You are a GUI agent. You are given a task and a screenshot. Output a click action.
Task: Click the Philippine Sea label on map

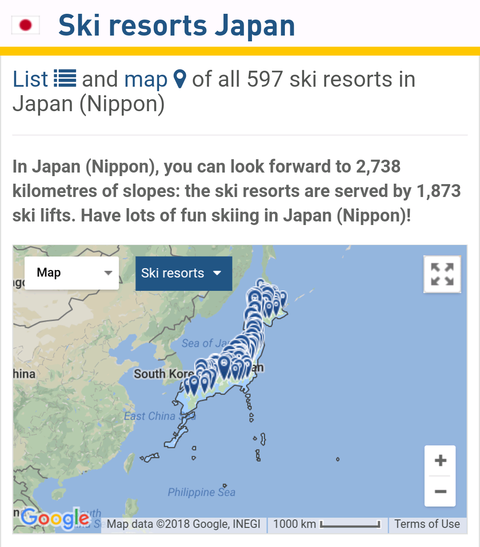tap(201, 492)
